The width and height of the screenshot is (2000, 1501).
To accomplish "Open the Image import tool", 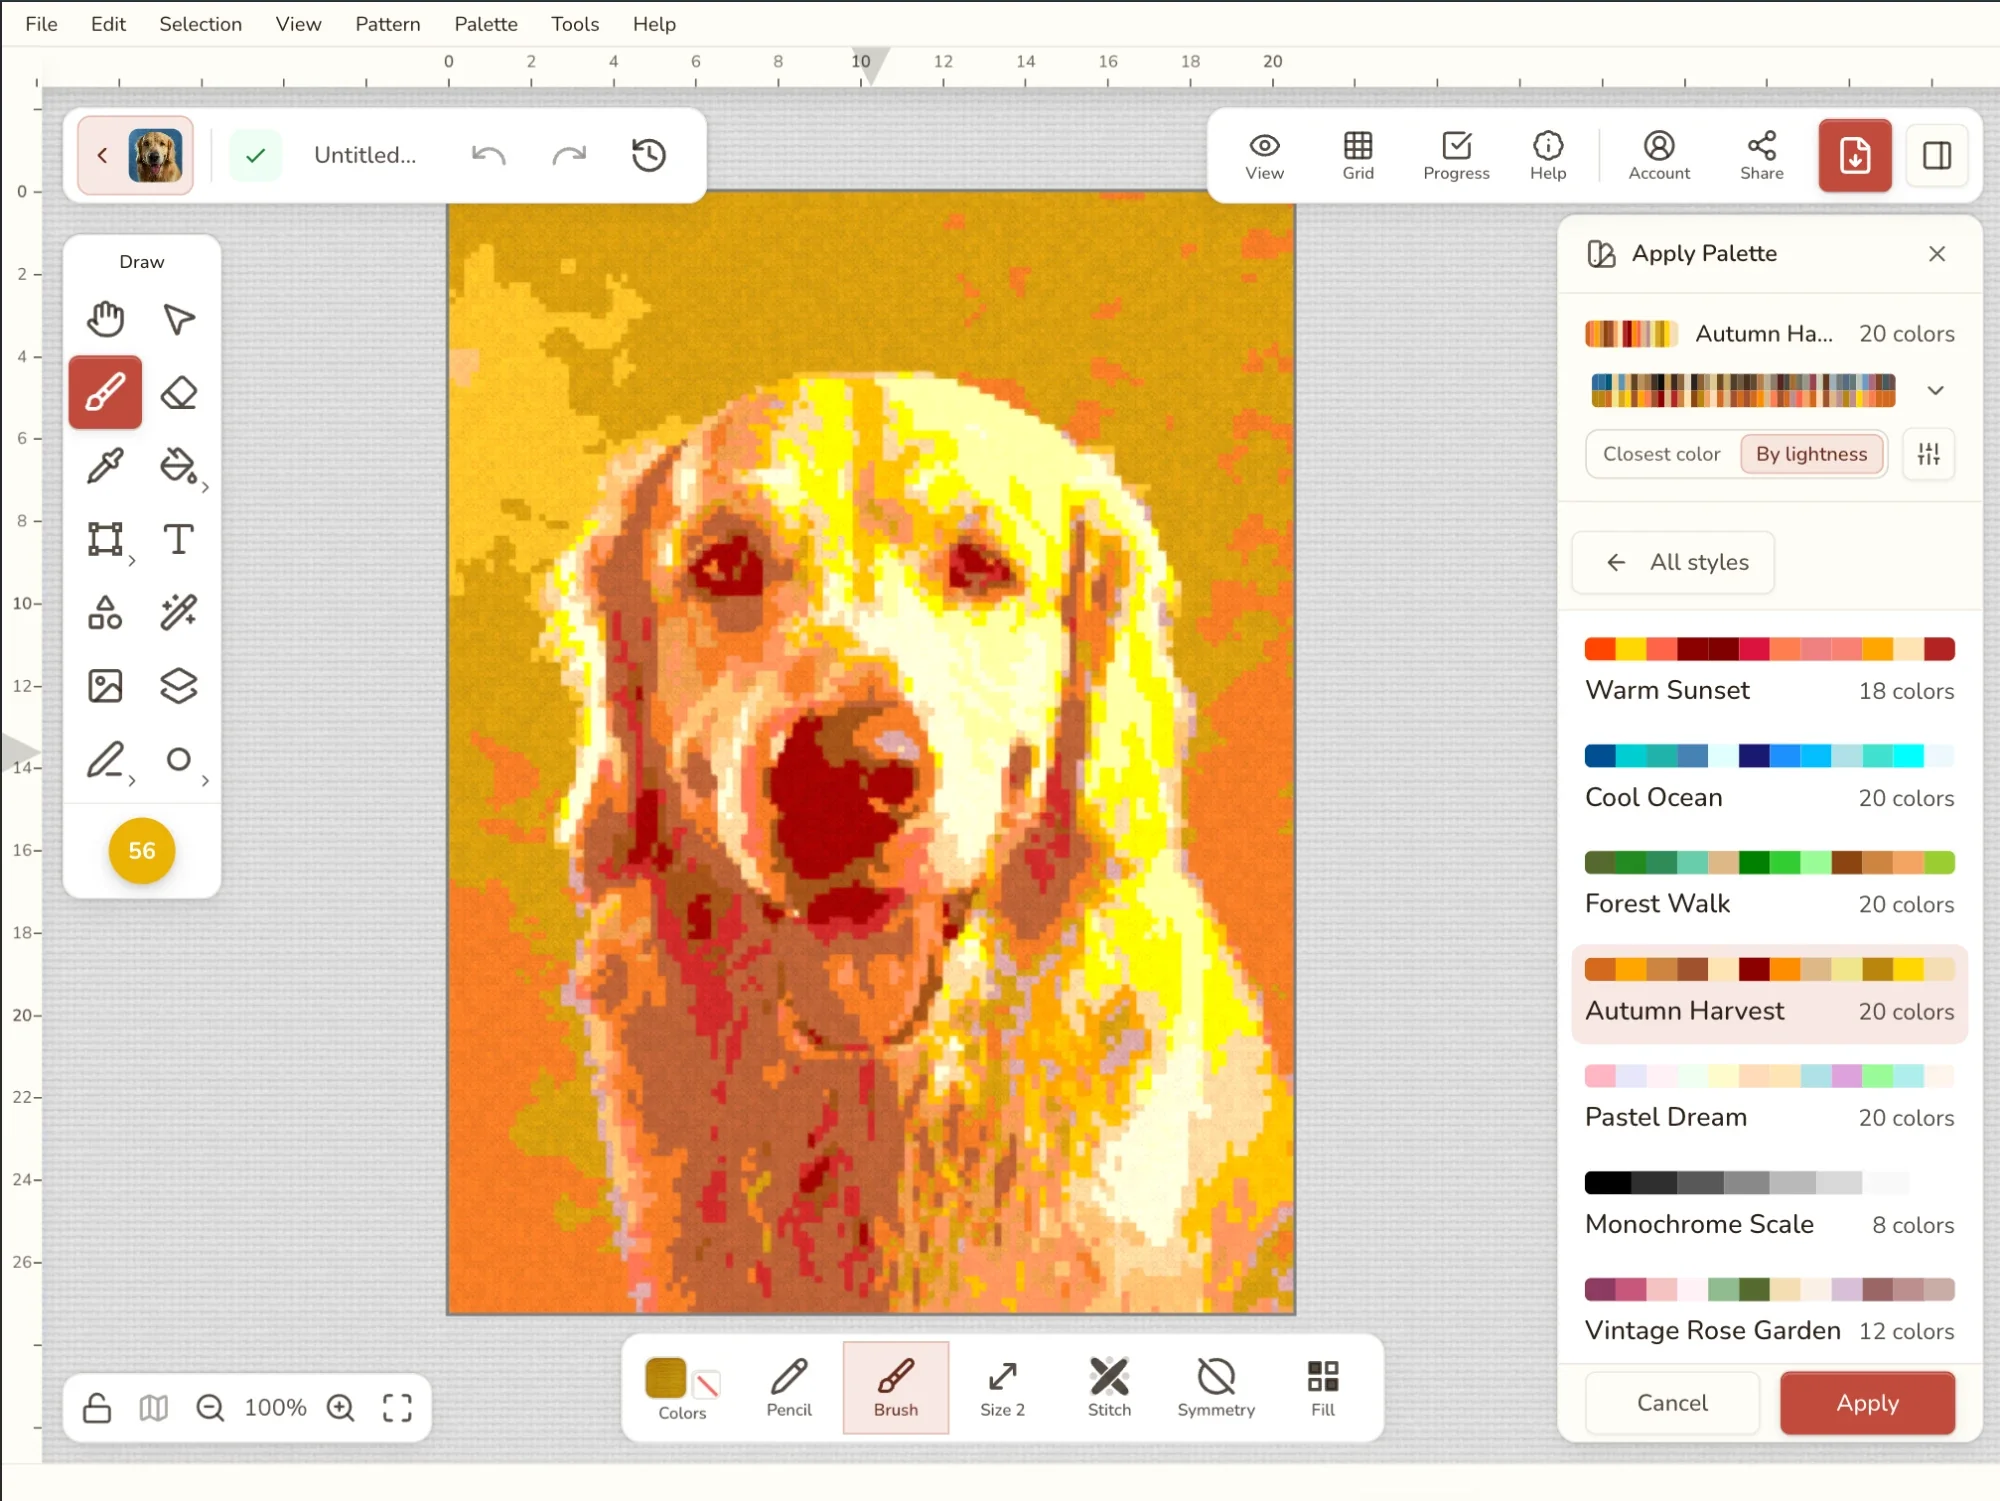I will click(105, 686).
